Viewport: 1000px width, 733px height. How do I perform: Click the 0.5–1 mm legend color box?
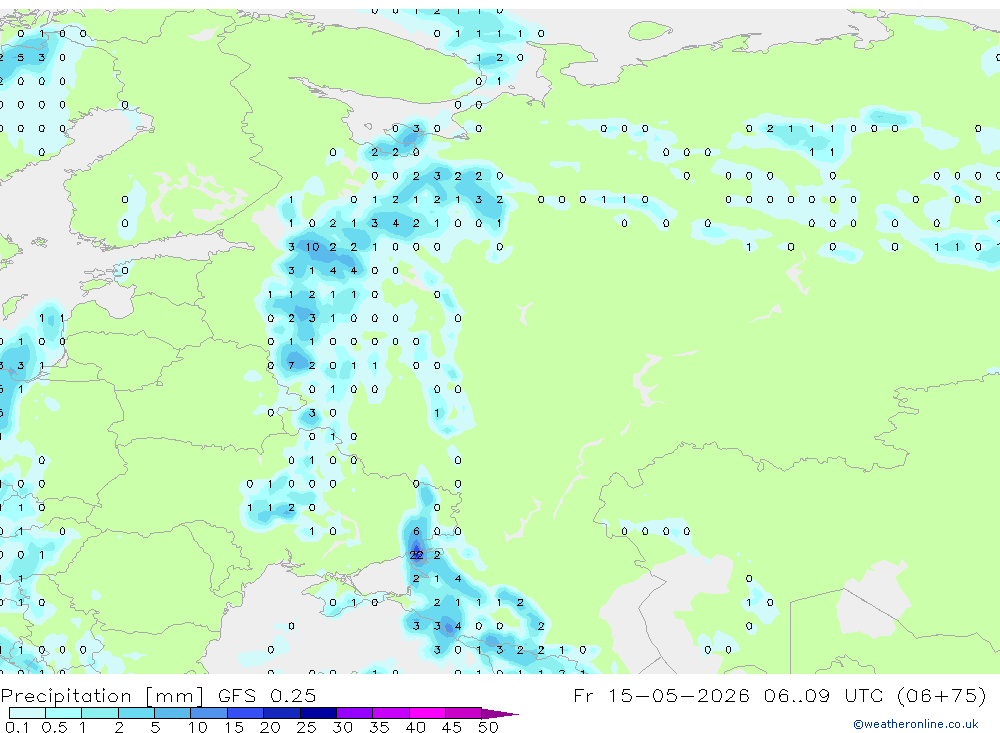click(x=64, y=713)
